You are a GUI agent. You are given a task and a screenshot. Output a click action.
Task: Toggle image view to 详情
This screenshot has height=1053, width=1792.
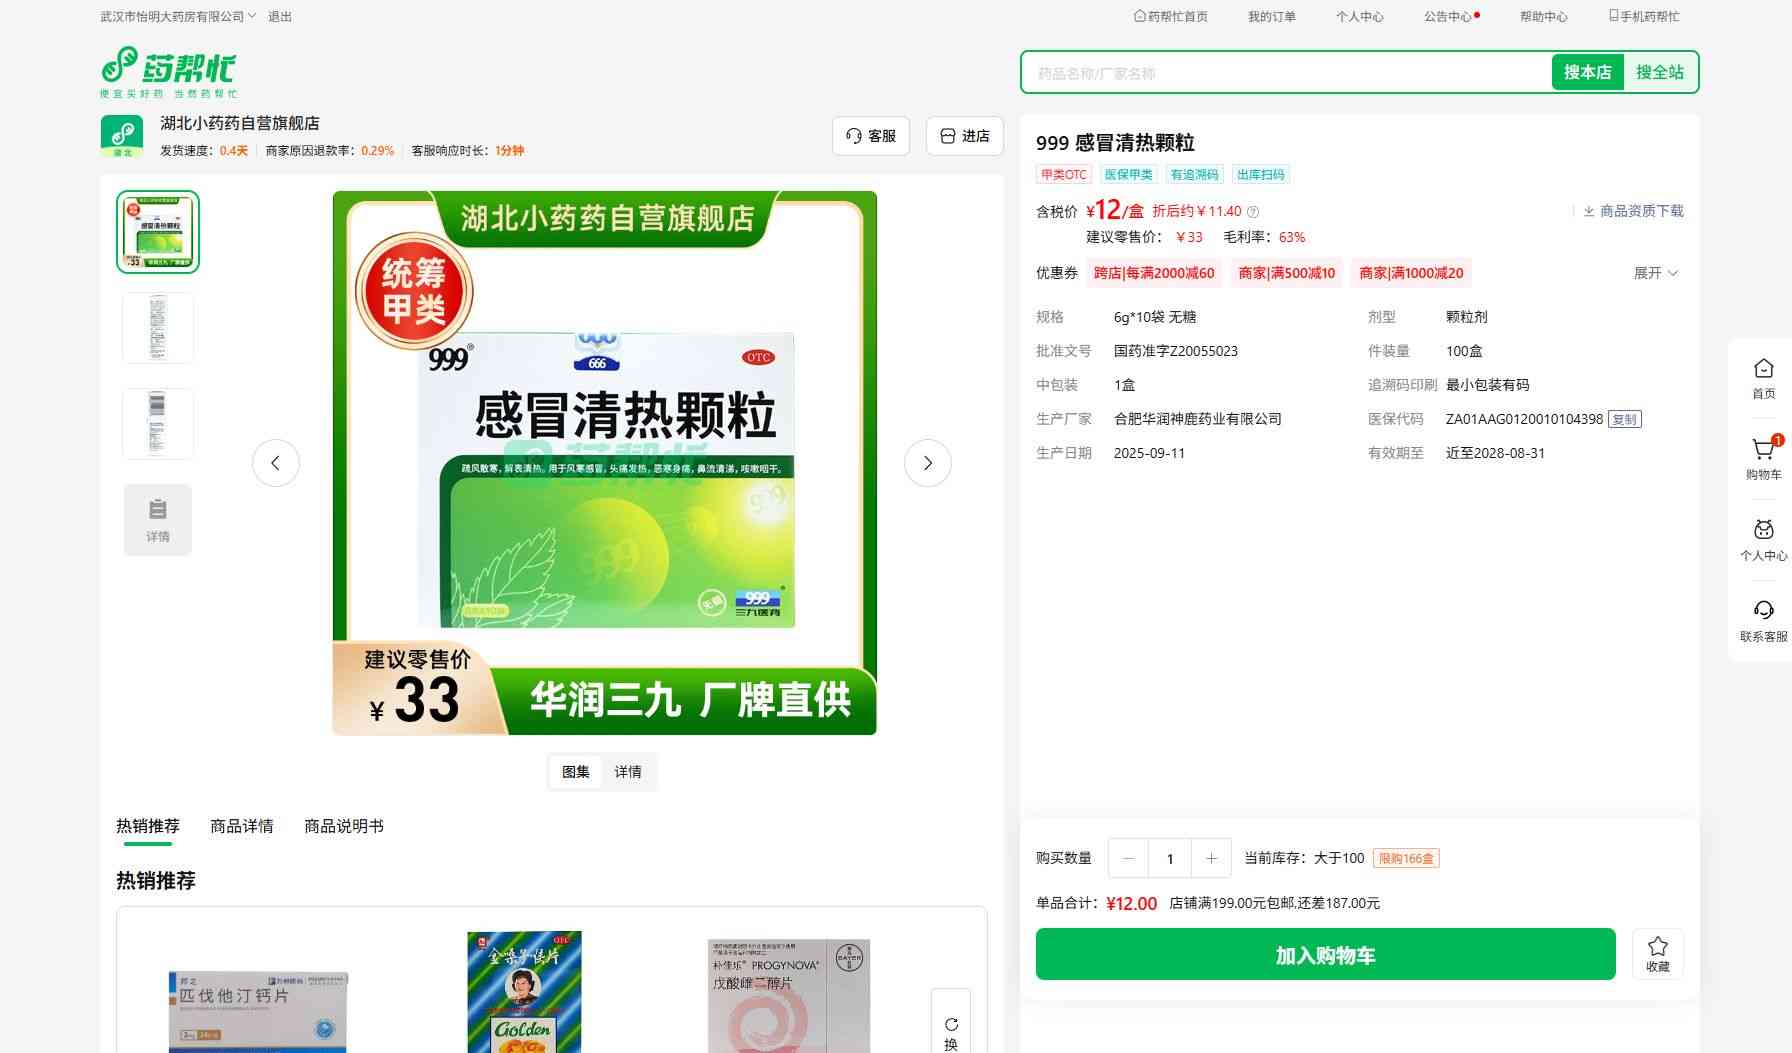(628, 772)
